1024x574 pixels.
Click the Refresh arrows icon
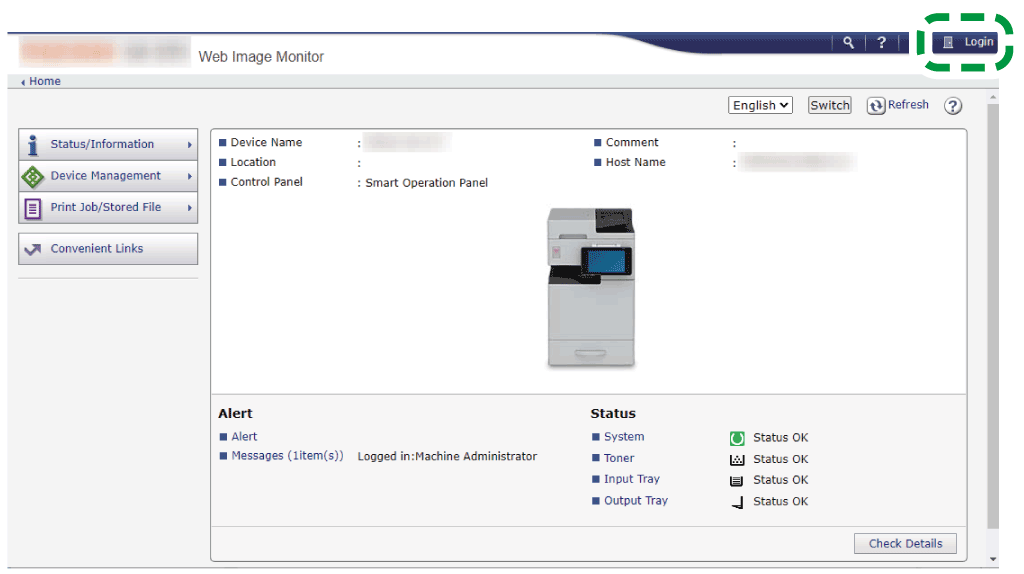pos(876,106)
